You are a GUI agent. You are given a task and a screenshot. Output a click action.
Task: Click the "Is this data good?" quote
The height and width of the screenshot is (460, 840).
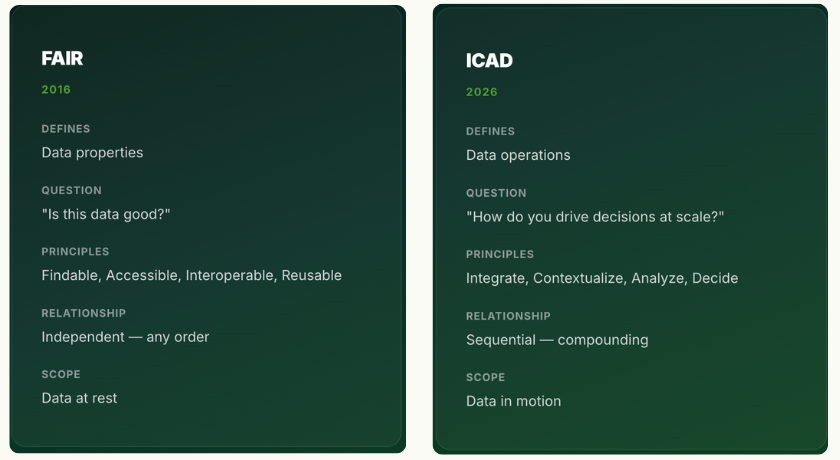tap(106, 214)
